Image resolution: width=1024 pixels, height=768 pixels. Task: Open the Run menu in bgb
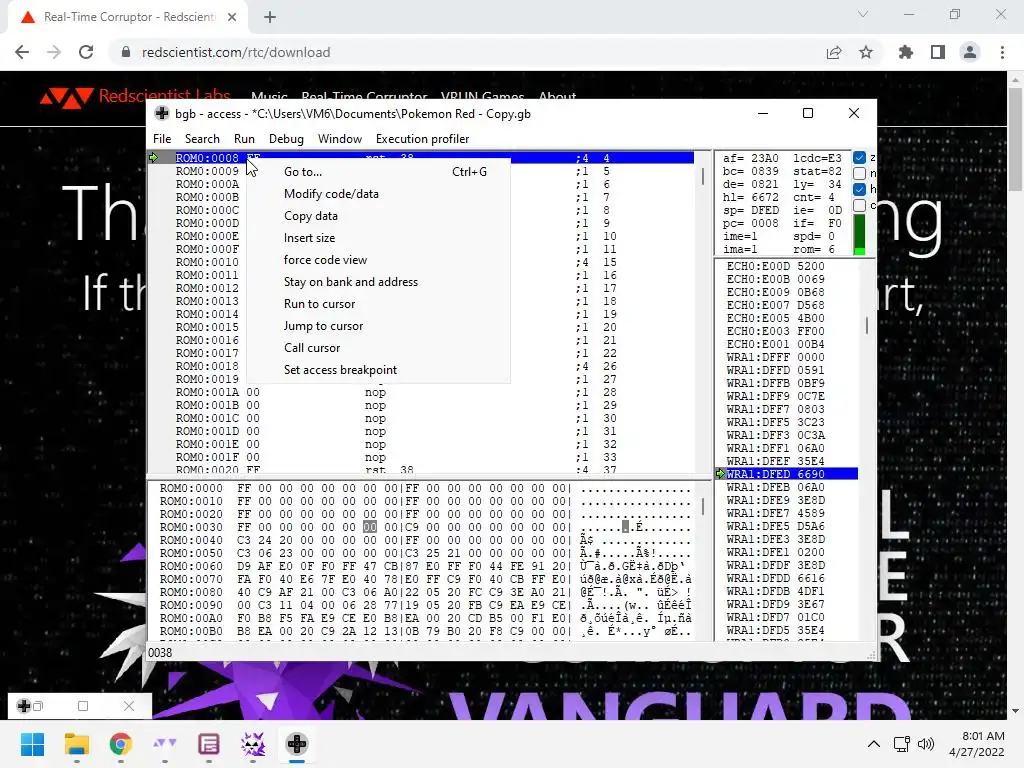pos(244,138)
